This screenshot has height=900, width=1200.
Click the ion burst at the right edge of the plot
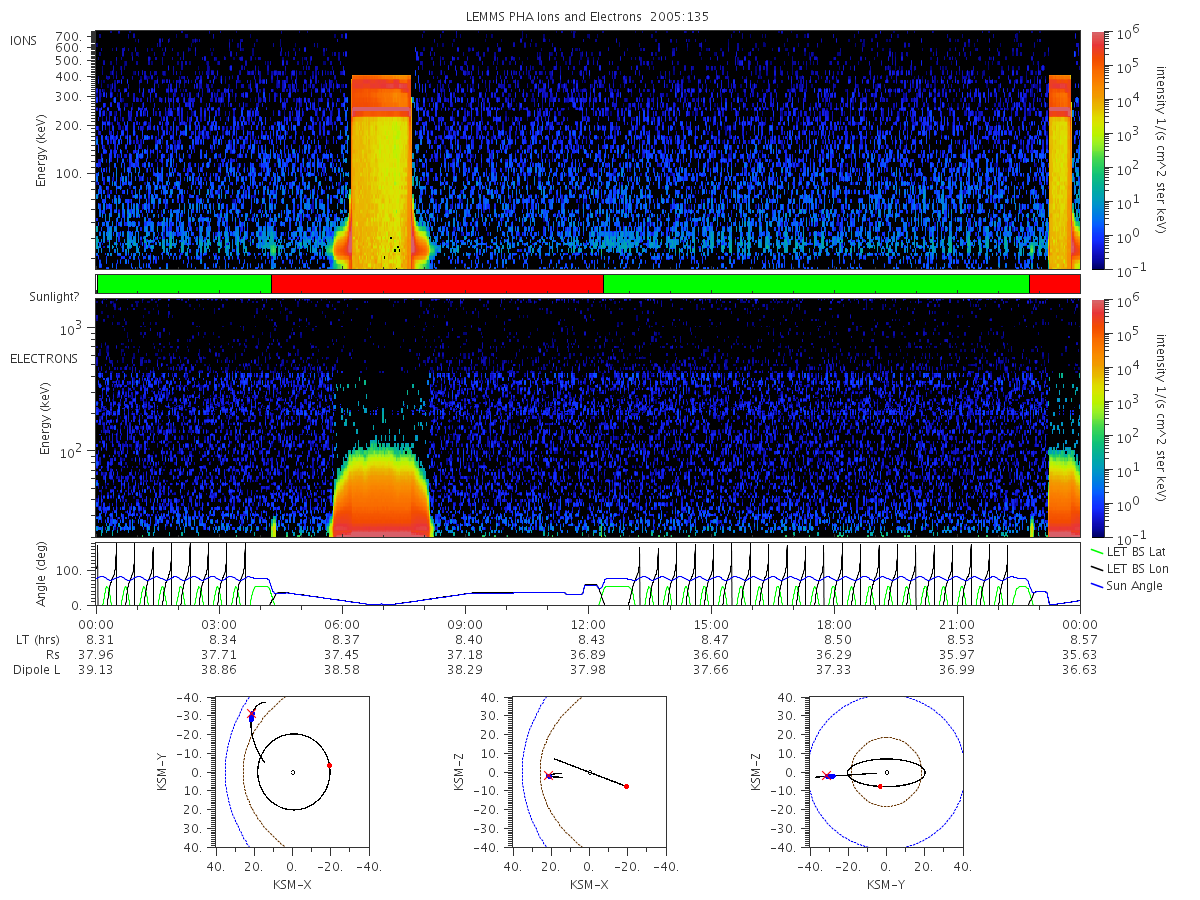(x=1060, y=170)
